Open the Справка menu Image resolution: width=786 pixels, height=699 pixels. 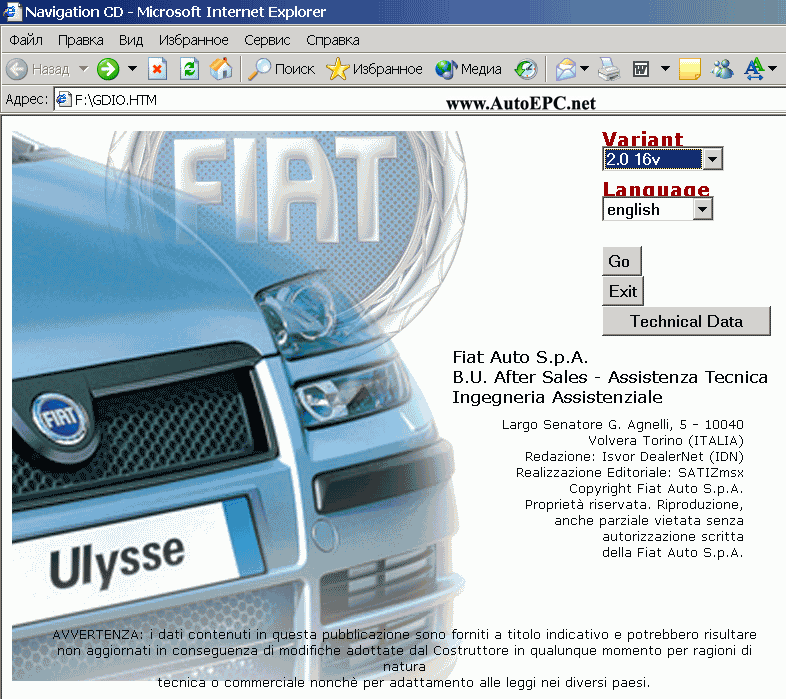click(333, 40)
